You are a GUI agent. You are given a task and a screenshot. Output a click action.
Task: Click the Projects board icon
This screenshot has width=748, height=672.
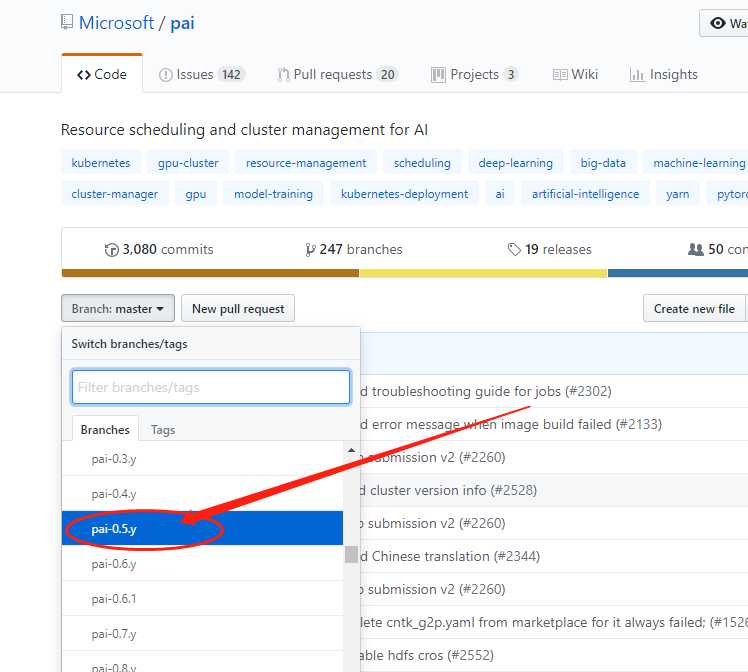click(x=438, y=75)
